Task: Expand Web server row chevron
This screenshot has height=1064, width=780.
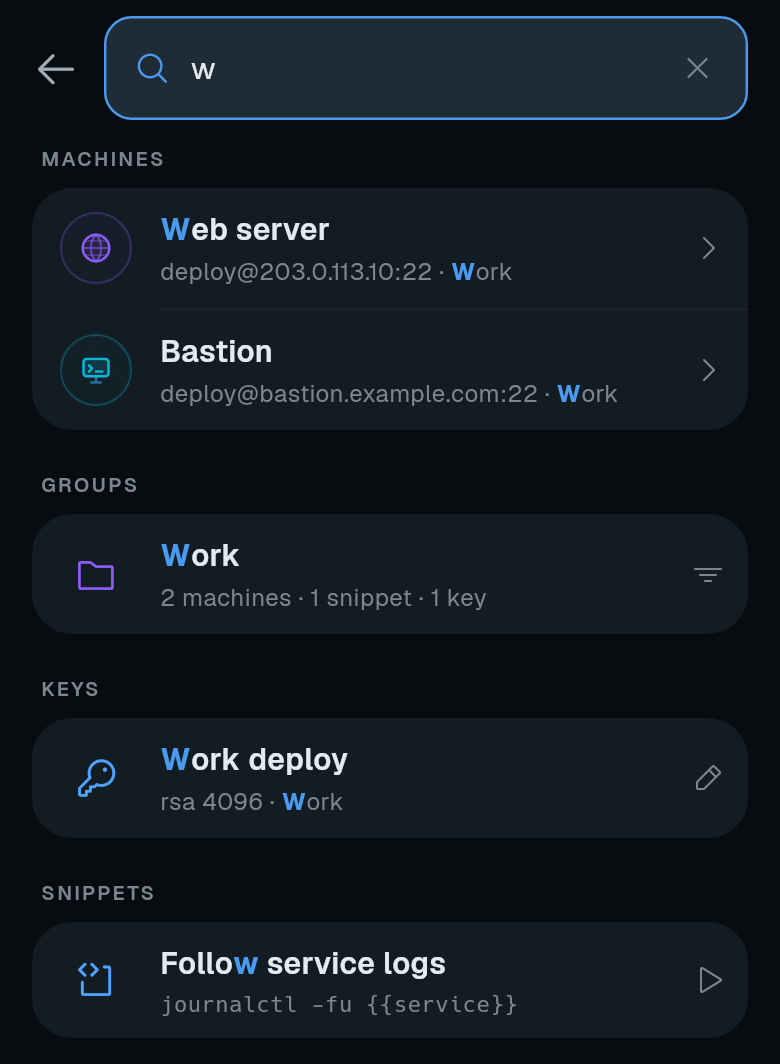Action: [708, 248]
